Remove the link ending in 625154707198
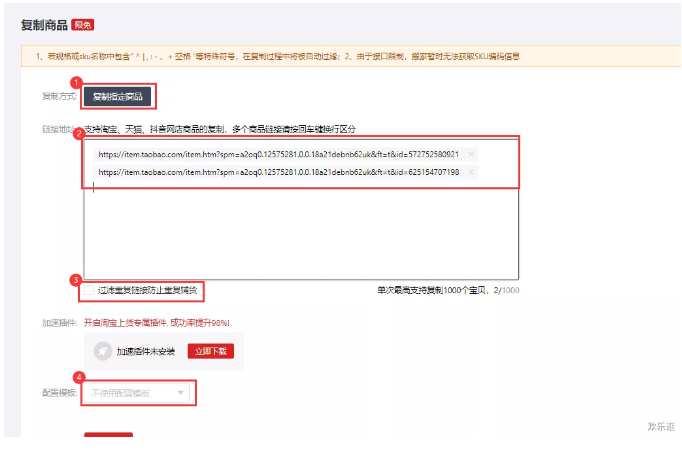 (x=471, y=172)
